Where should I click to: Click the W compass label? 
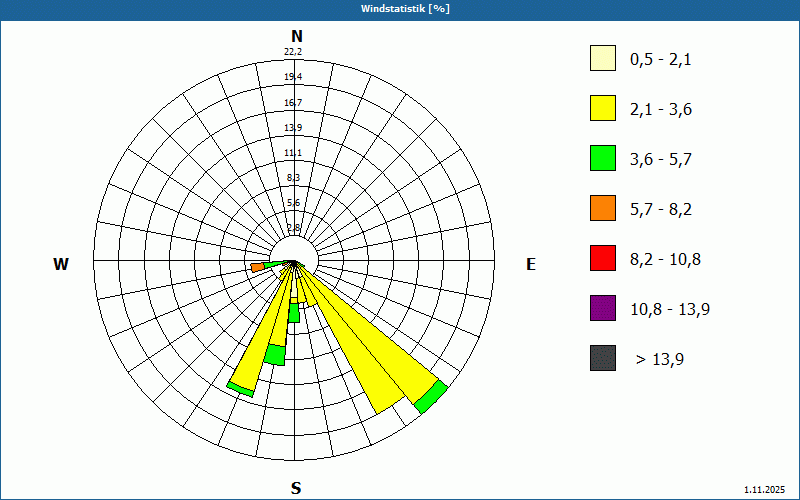coord(61,264)
